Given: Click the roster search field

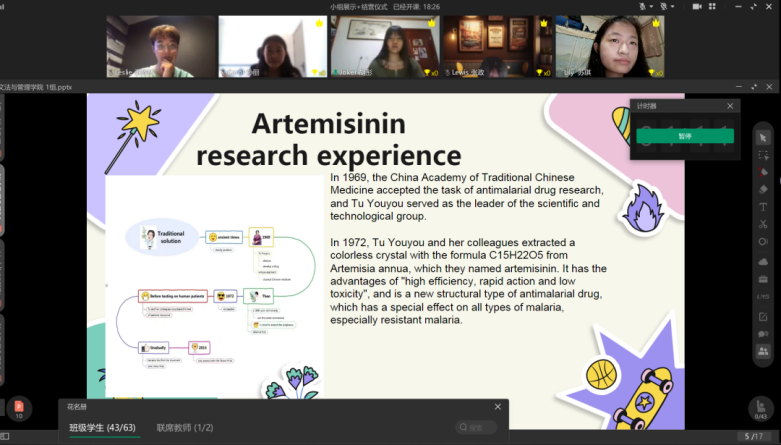Looking at the screenshot, I should 477,428.
